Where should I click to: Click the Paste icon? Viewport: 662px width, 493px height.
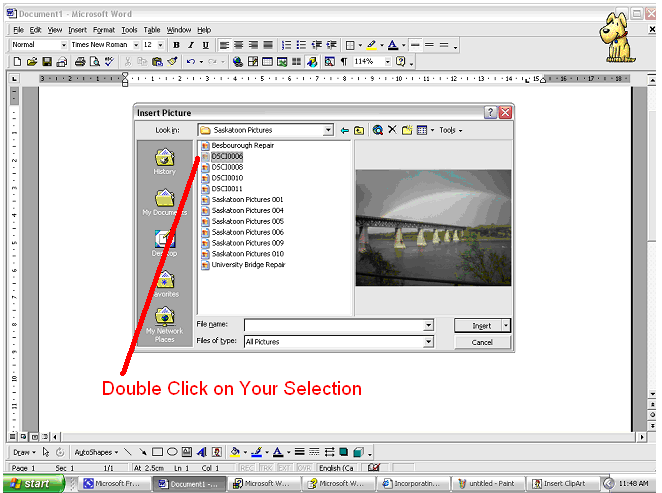[157, 62]
